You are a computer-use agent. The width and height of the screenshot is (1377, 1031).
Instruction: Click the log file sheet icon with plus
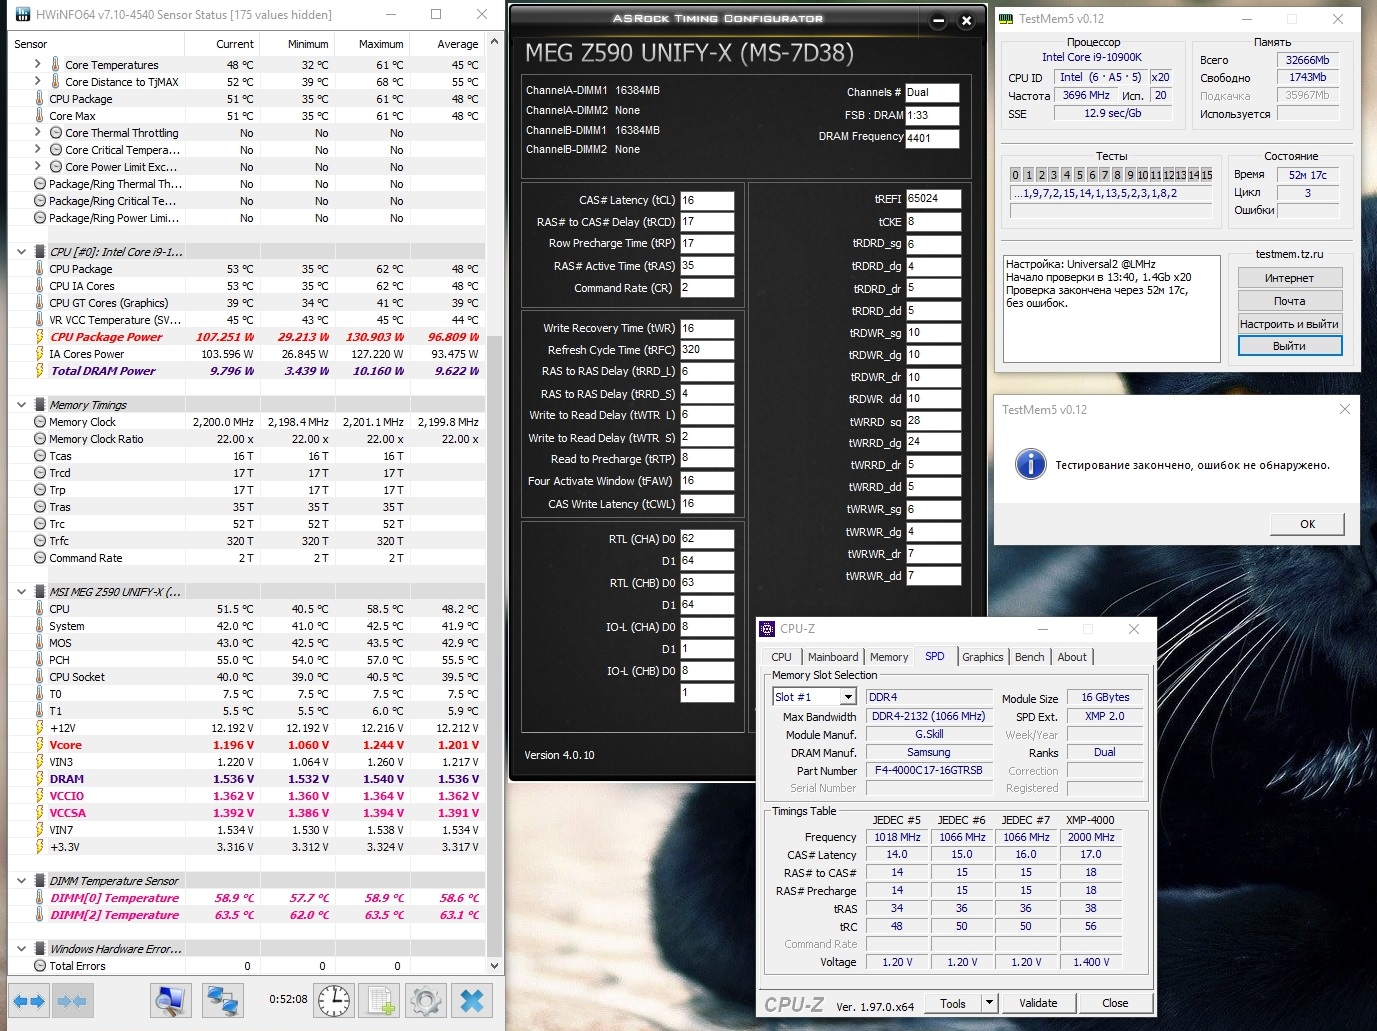[x=380, y=1000]
